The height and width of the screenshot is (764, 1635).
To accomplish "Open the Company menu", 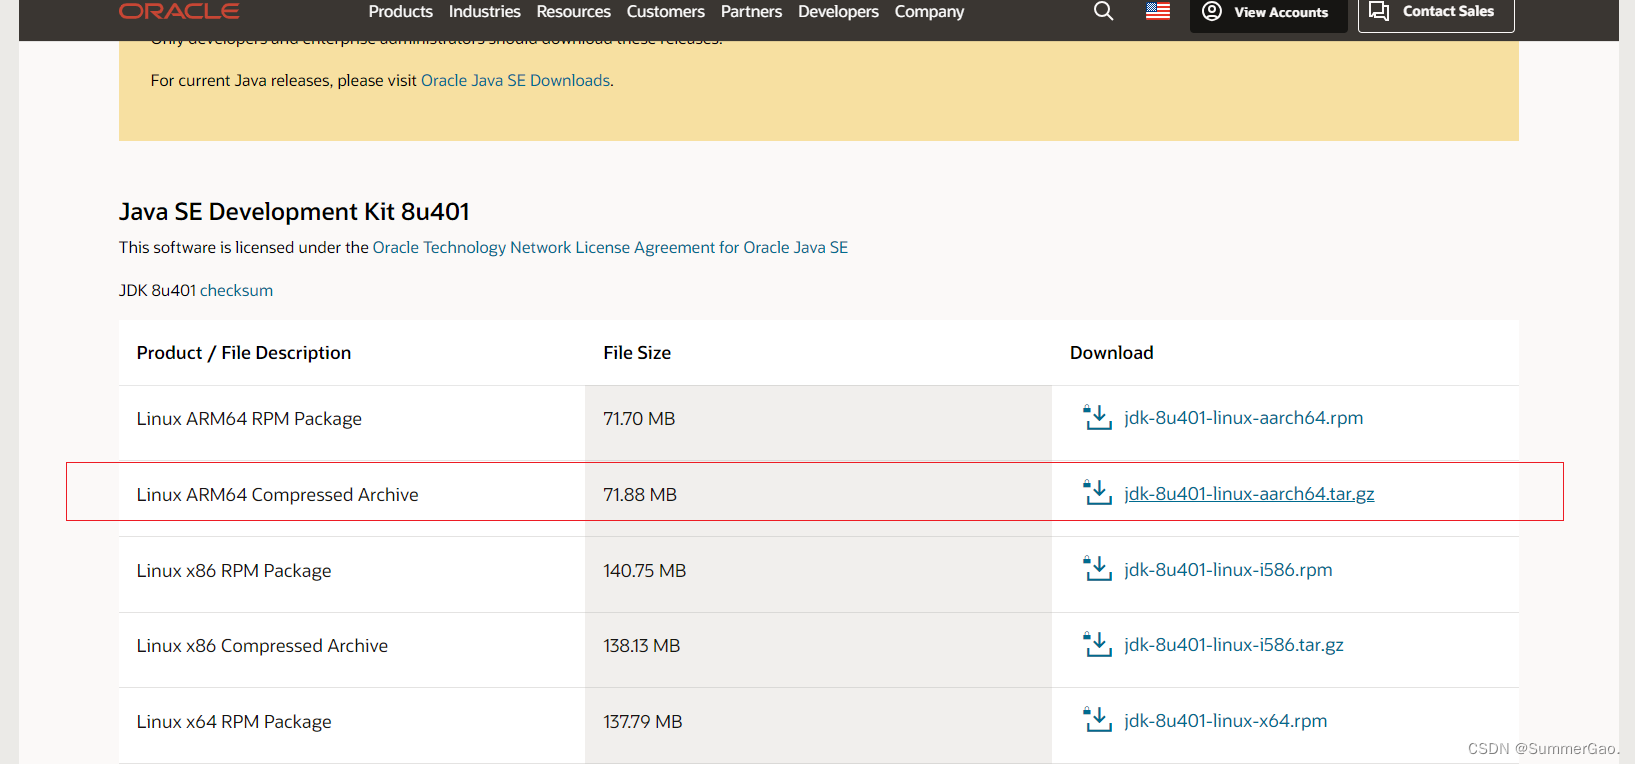I will pyautogui.click(x=929, y=12).
